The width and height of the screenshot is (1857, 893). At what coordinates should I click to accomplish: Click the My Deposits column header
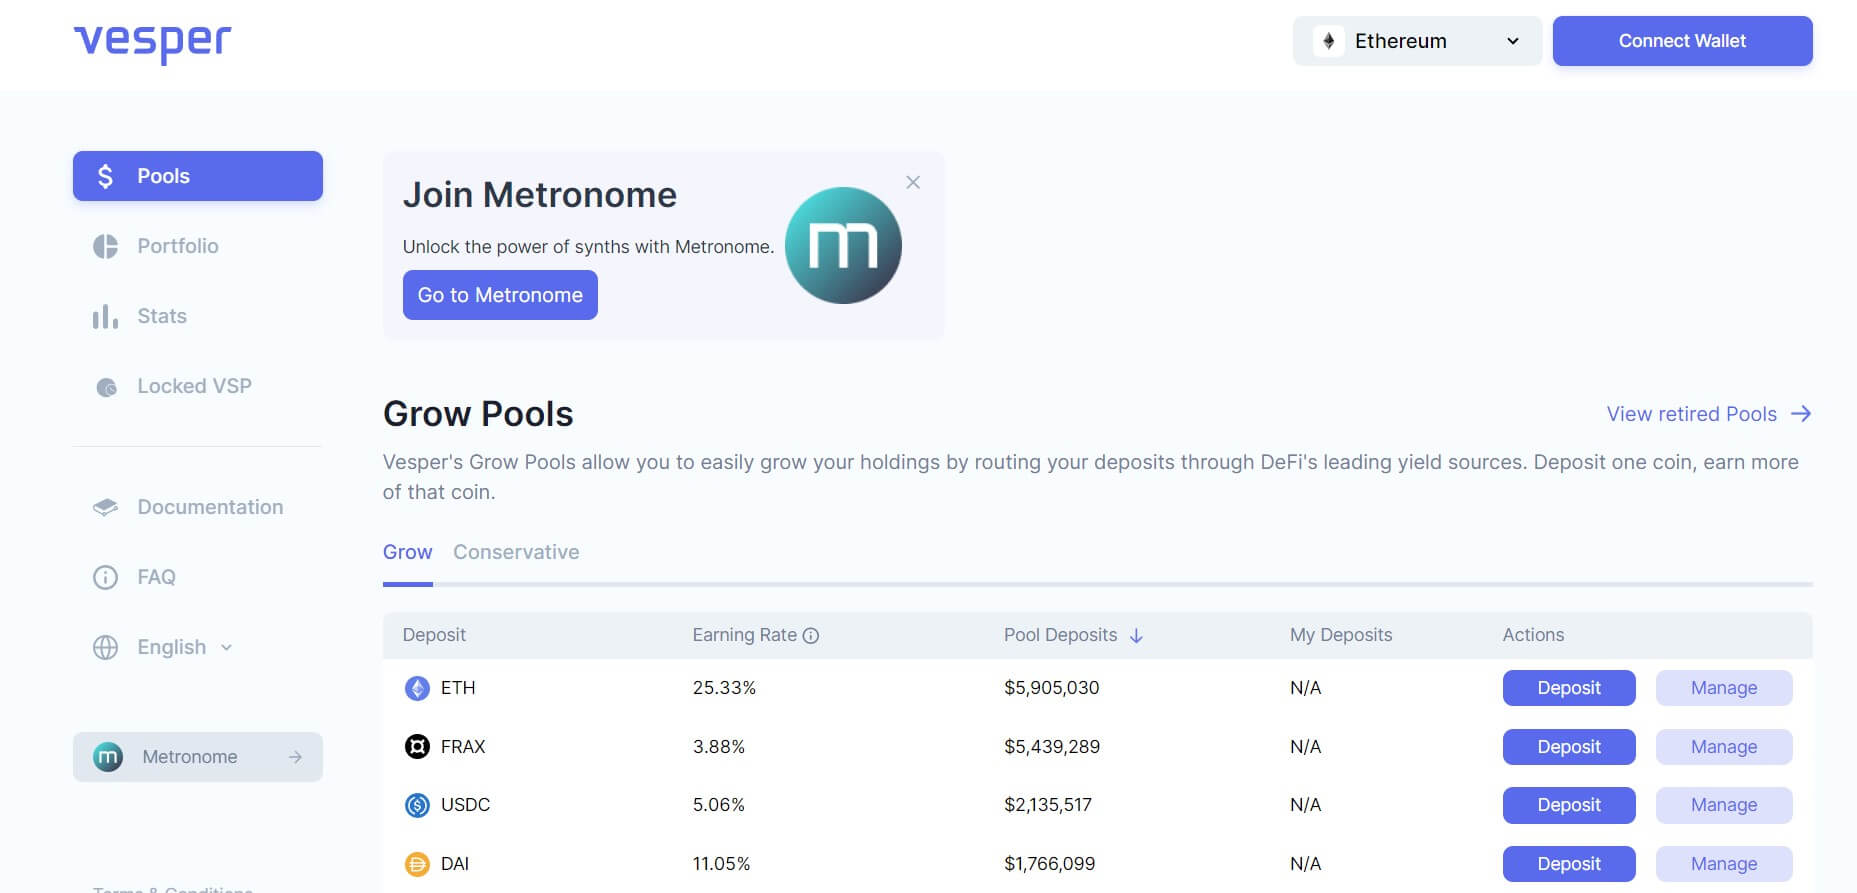(x=1341, y=635)
